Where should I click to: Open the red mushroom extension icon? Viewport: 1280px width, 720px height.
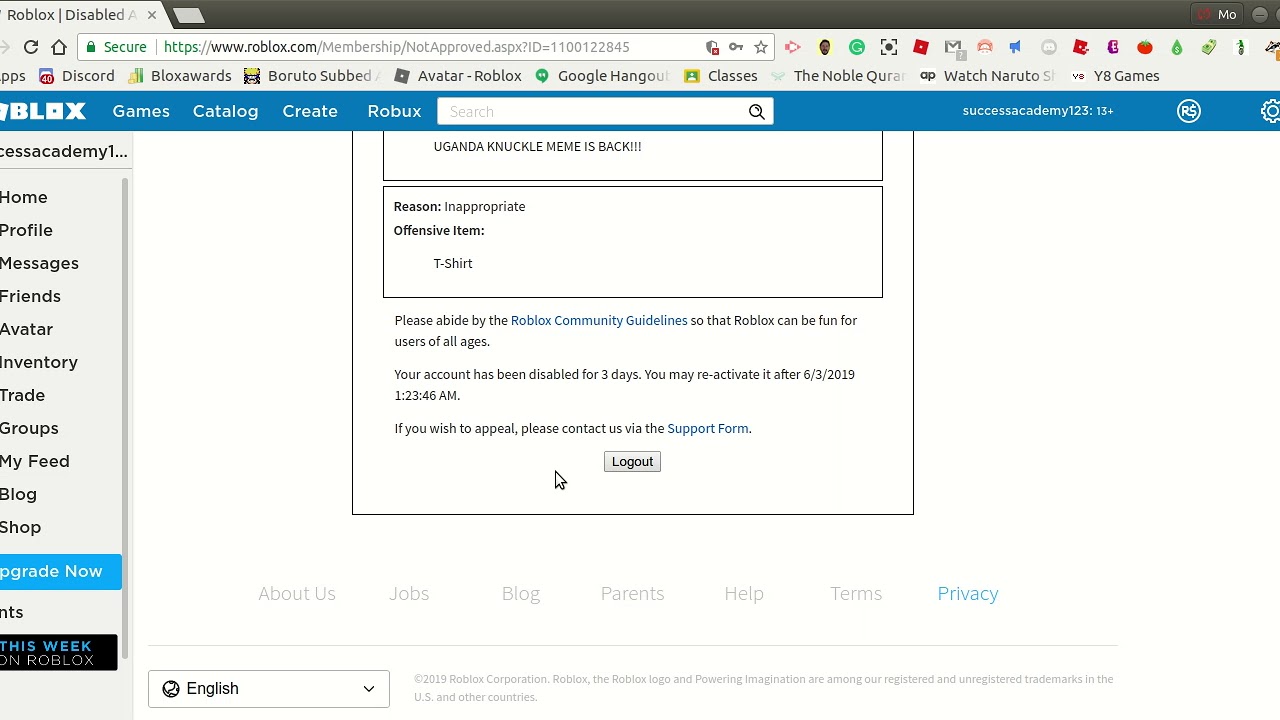coord(985,47)
